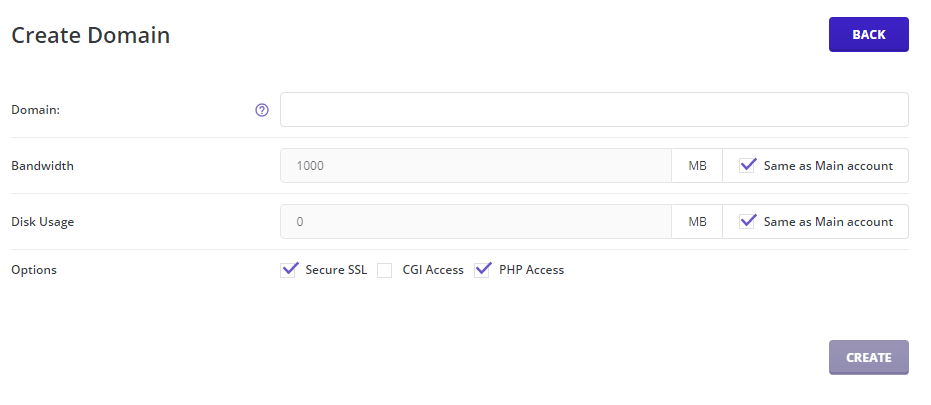Click the Domain: field label
This screenshot has height=405, width=931.
pyautogui.click(x=36, y=110)
